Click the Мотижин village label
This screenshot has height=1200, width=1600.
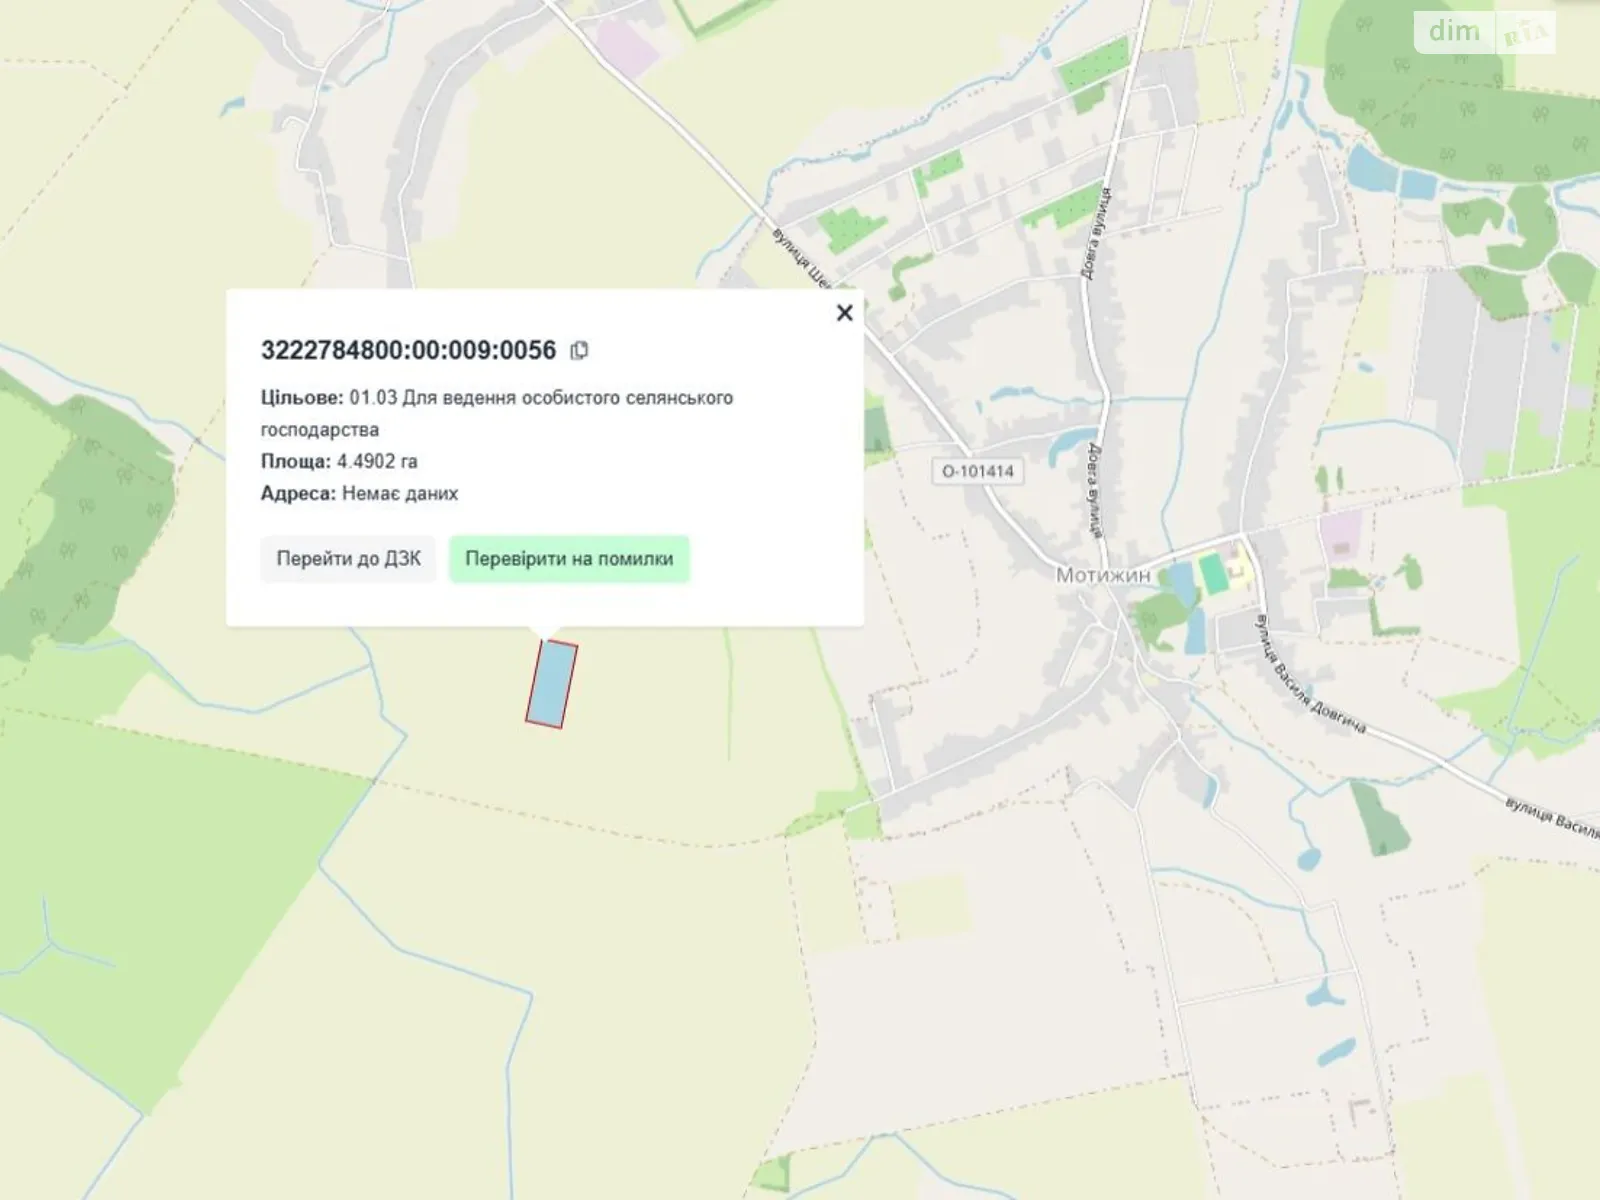click(x=1103, y=575)
